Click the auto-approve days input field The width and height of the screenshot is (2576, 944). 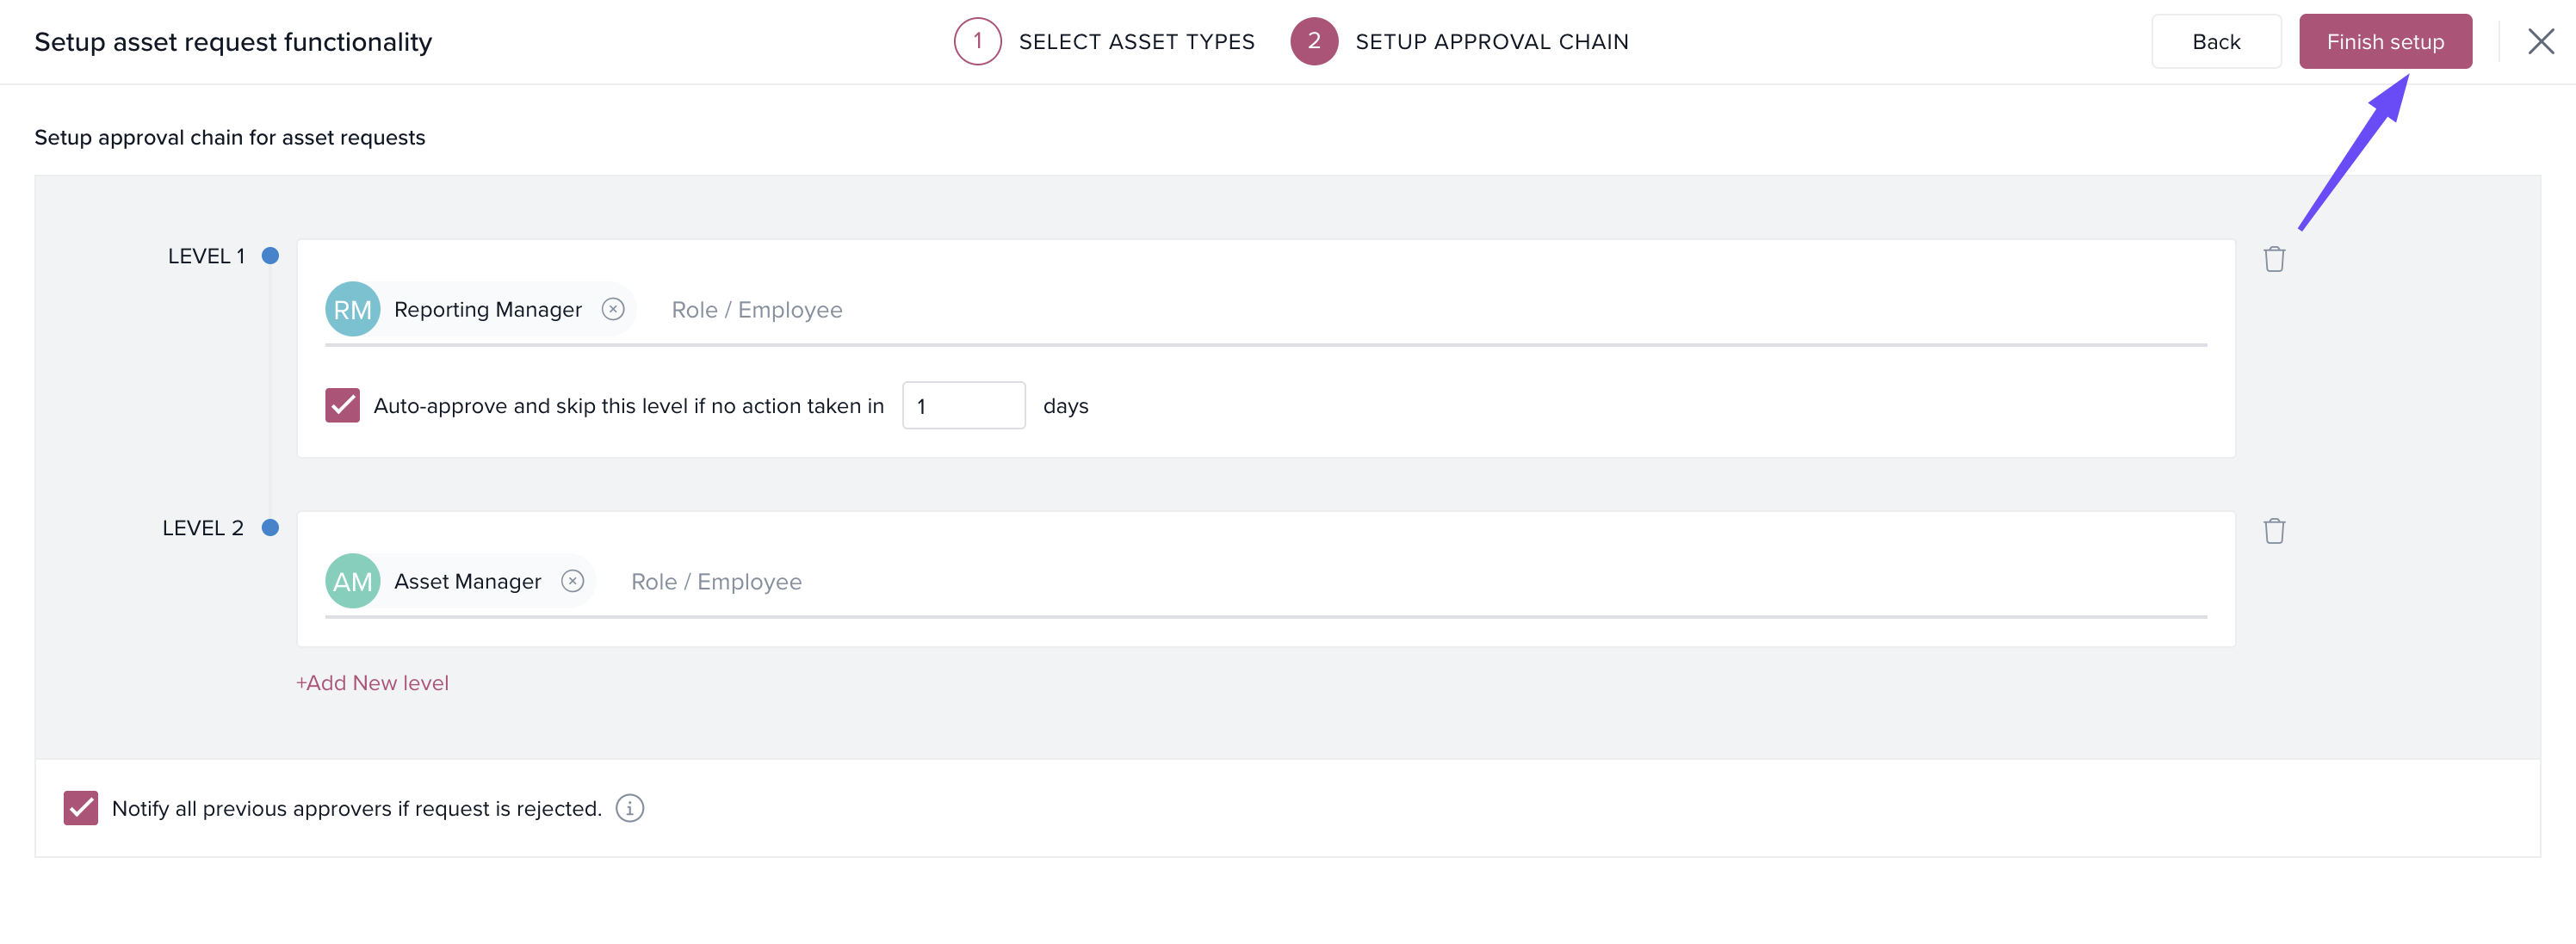point(963,406)
